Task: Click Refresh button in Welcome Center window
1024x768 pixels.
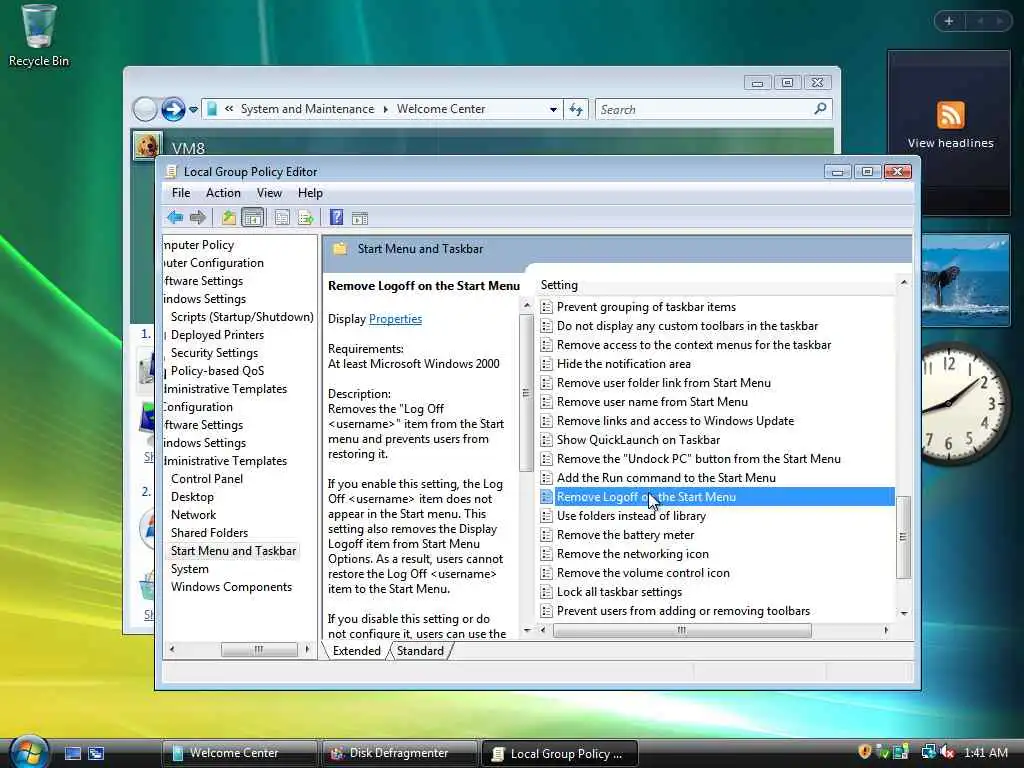Action: [575, 109]
